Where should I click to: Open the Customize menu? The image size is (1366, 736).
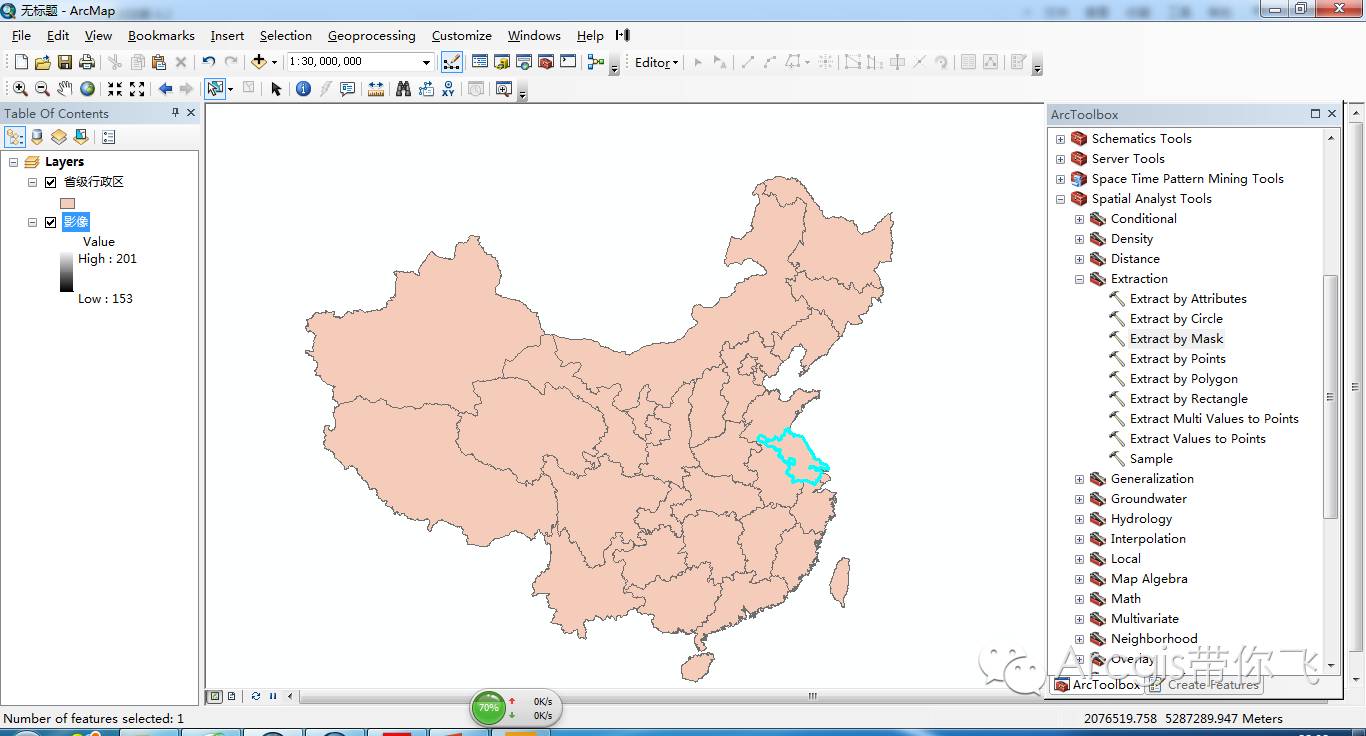pyautogui.click(x=461, y=36)
